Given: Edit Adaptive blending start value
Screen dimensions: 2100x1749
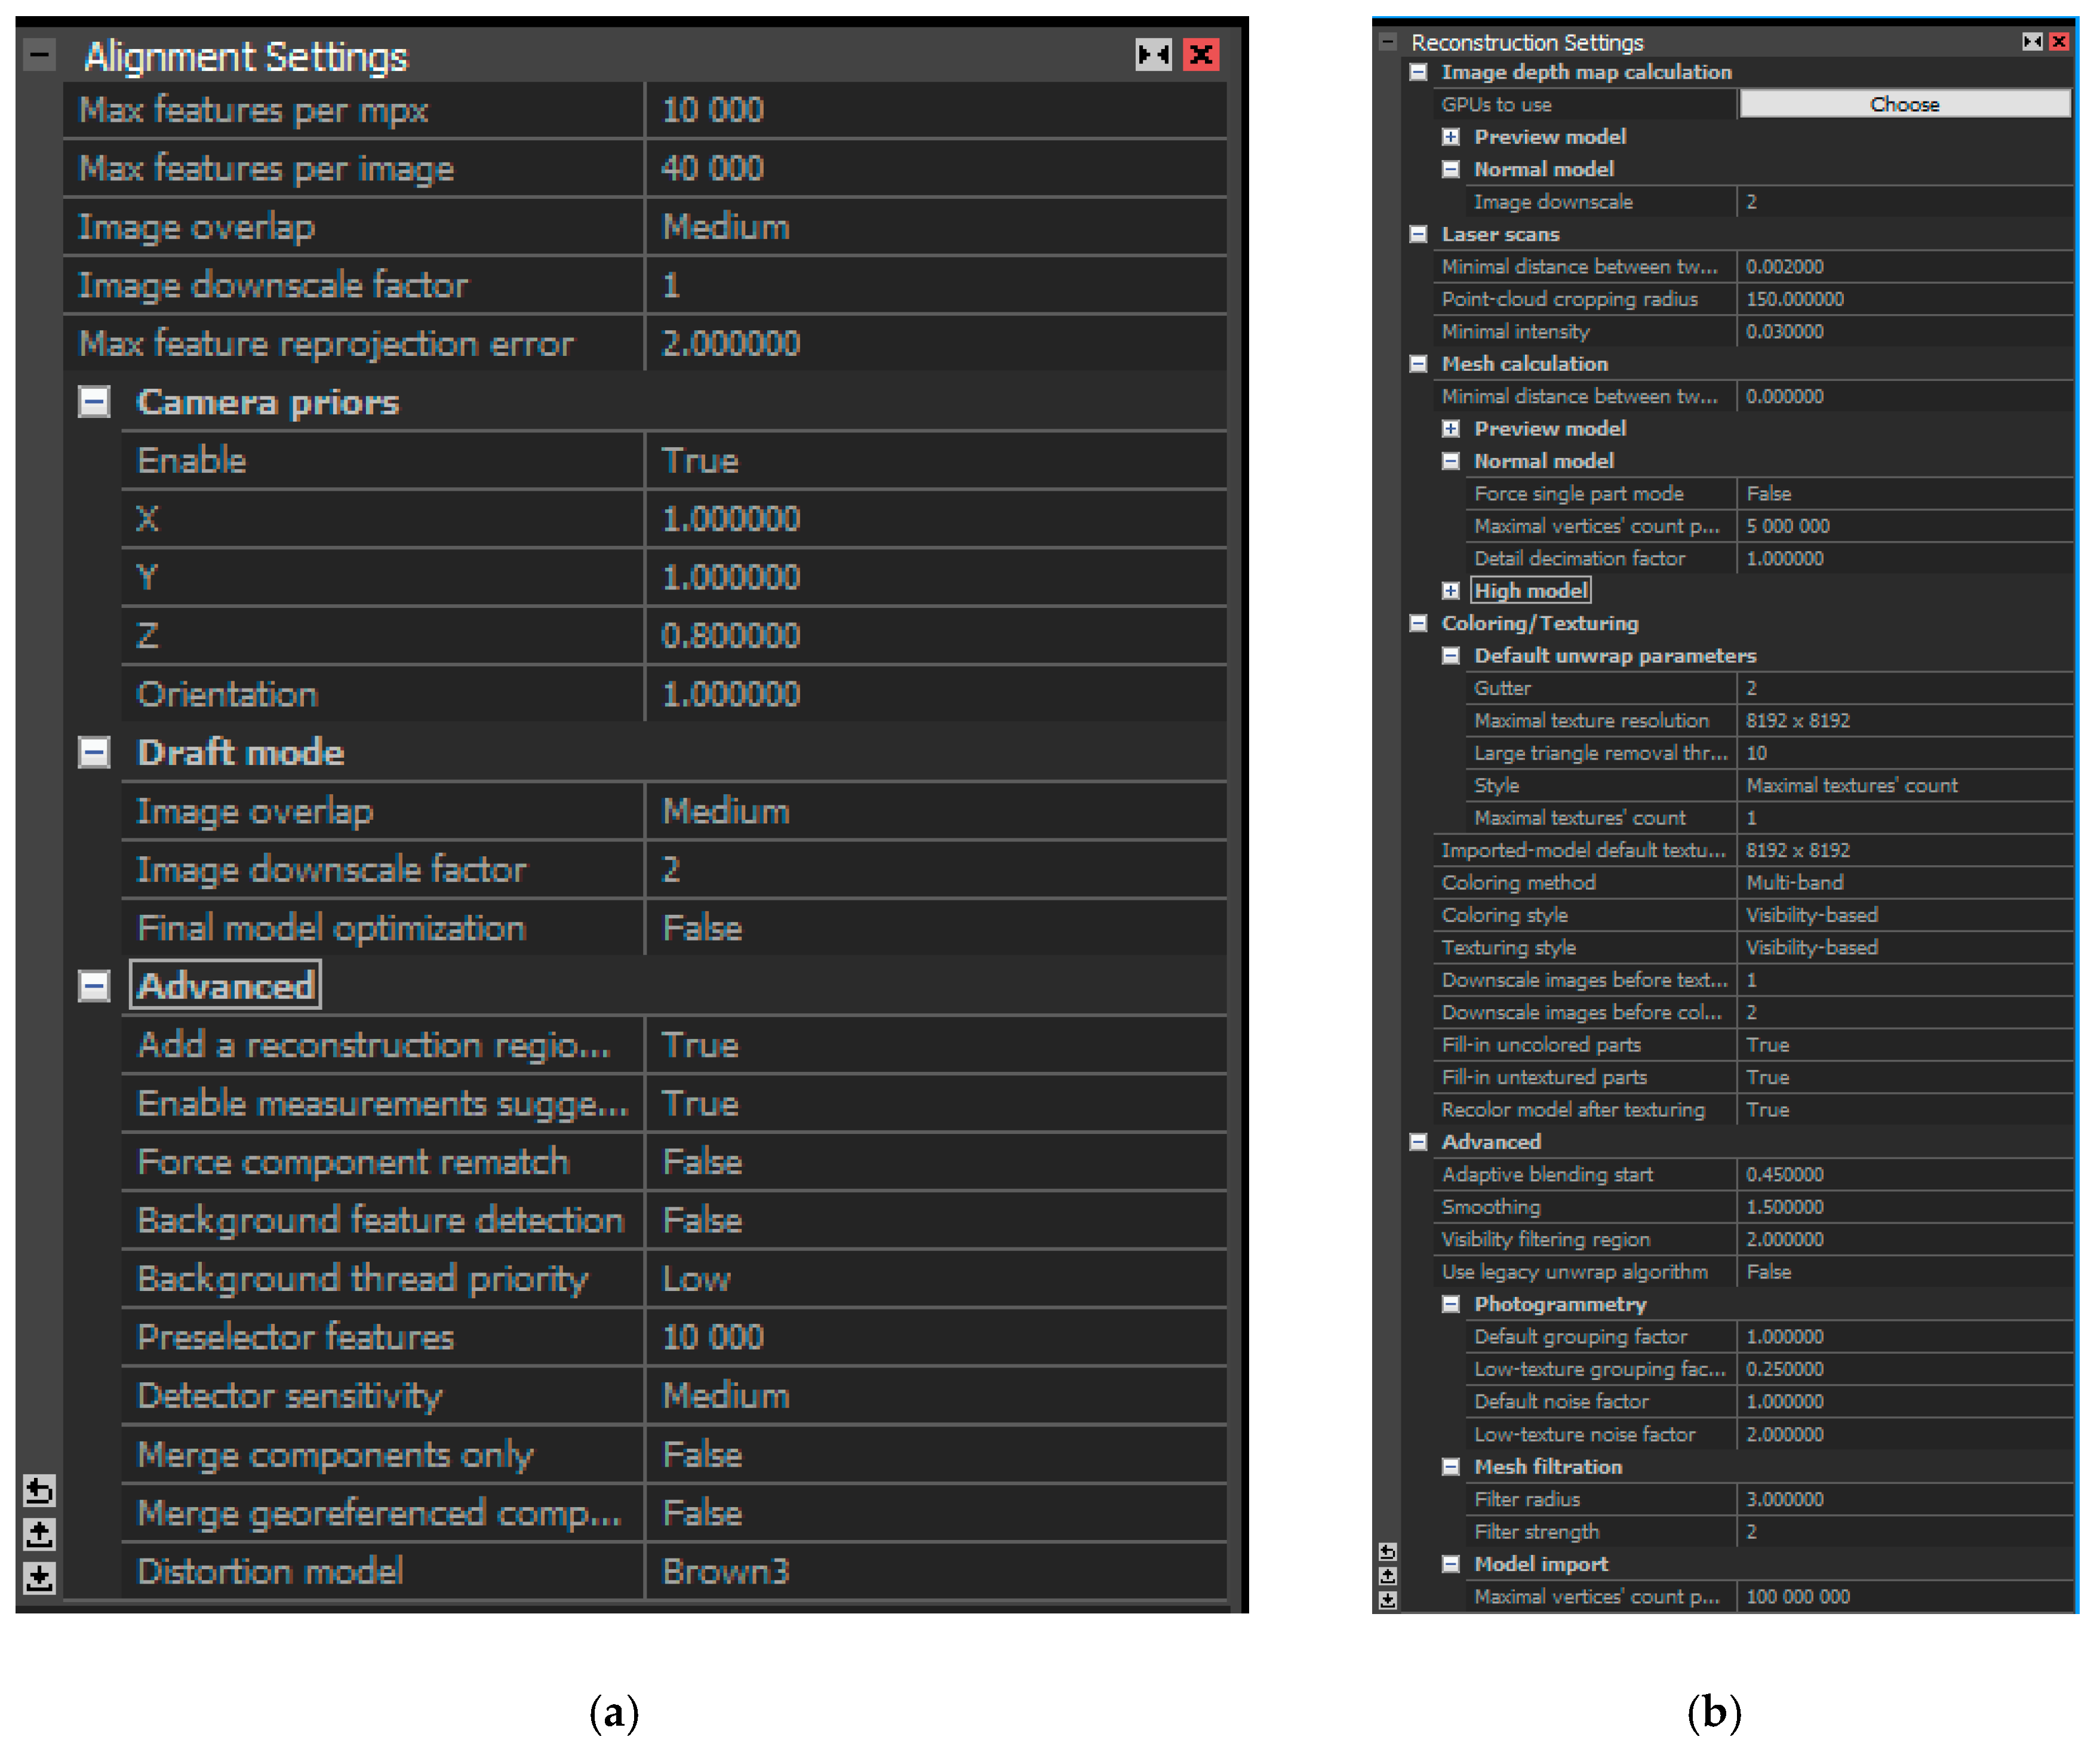Looking at the screenshot, I should coord(1905,1175).
